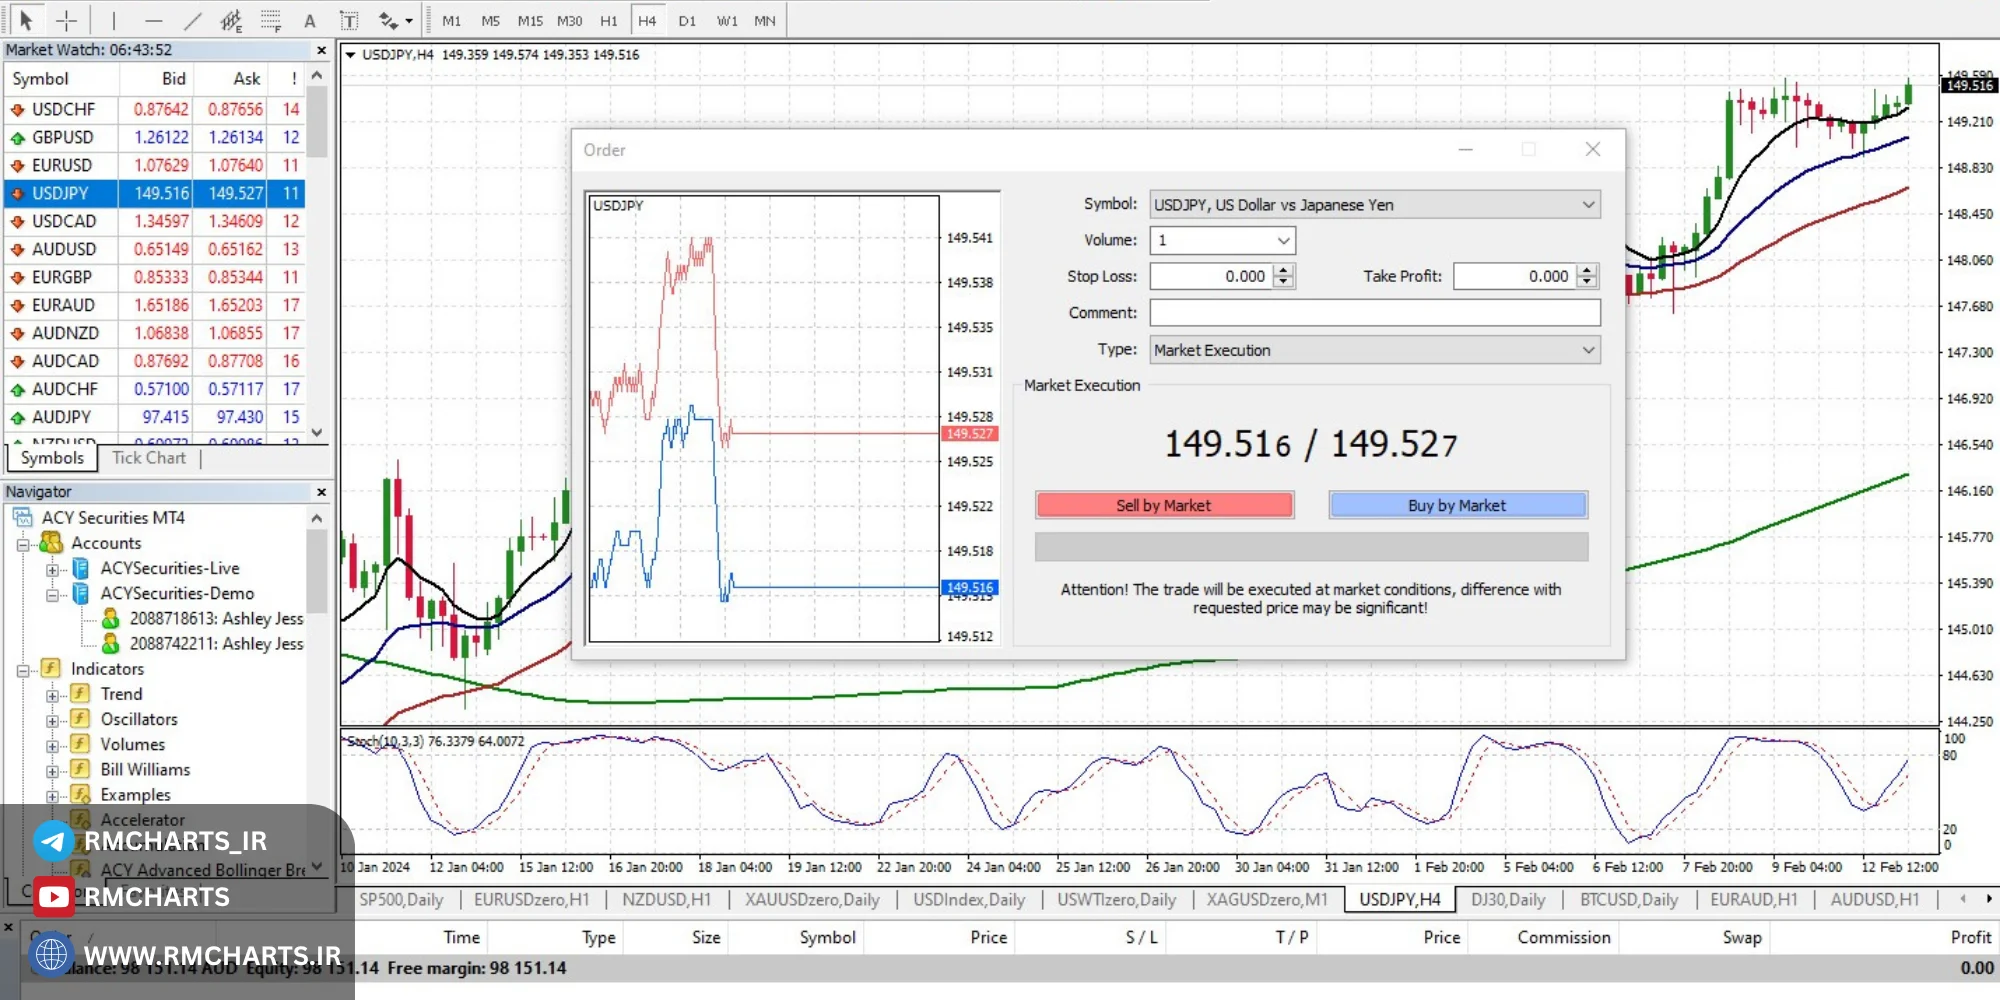2000x1000 pixels.
Task: Switch to the Tick Chart tab
Action: point(149,458)
